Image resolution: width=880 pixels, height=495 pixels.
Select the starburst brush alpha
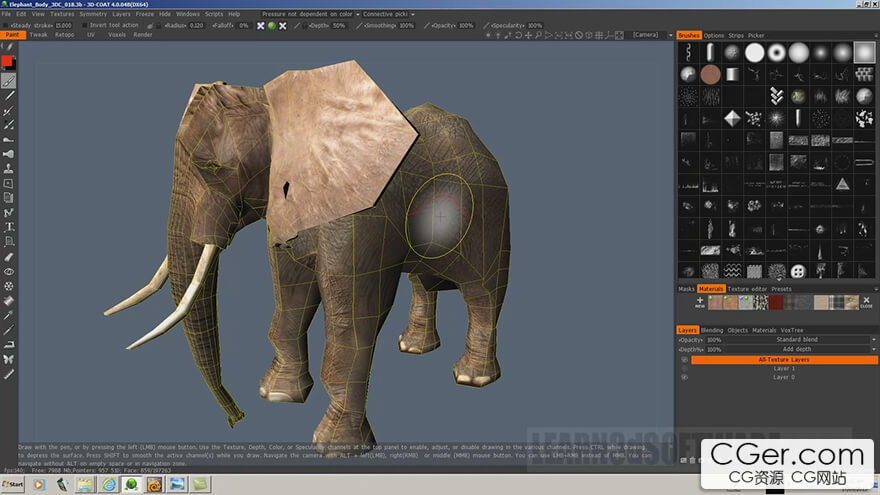coord(776,118)
